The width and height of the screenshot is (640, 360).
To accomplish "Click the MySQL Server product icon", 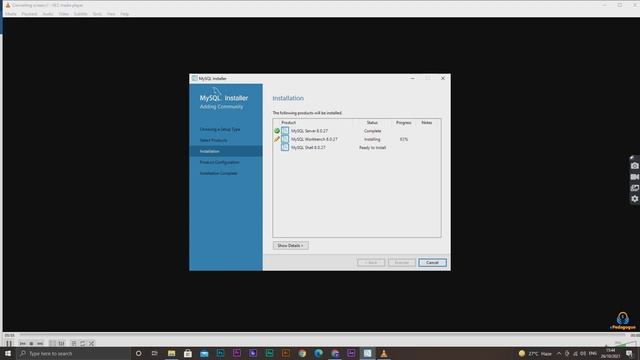I will pos(285,131).
